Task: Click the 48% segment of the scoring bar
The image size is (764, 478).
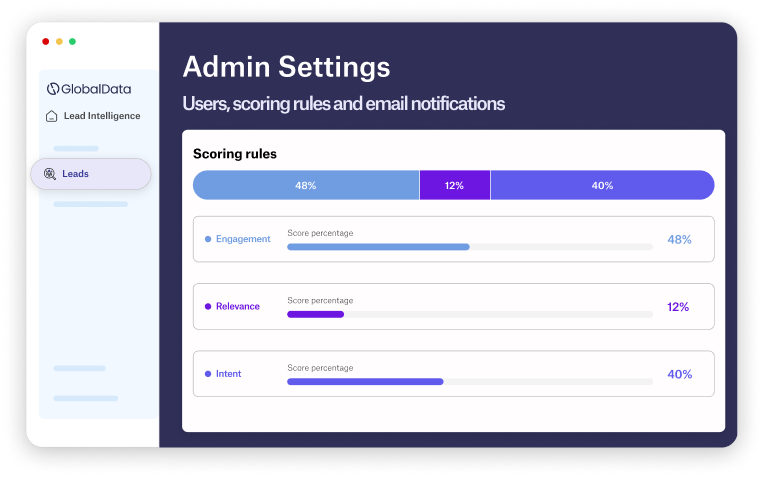Action: pyautogui.click(x=306, y=185)
